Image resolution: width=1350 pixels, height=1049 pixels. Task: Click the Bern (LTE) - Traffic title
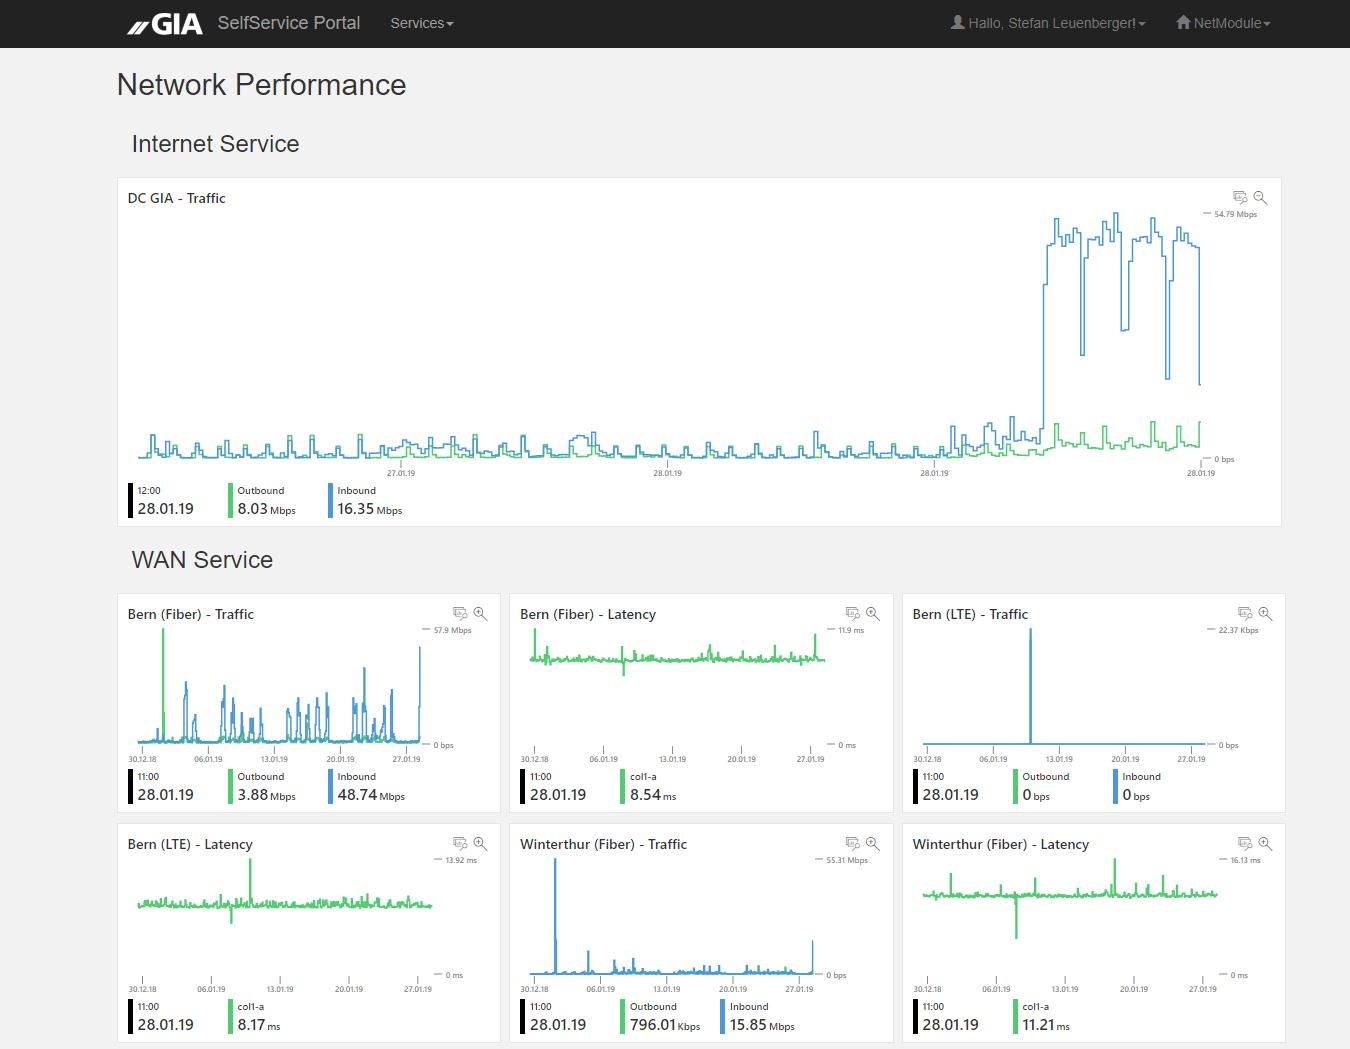970,614
